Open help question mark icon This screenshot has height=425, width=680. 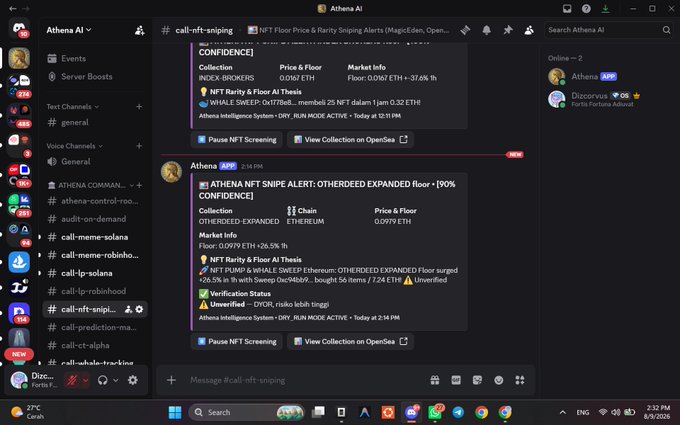[x=586, y=8]
